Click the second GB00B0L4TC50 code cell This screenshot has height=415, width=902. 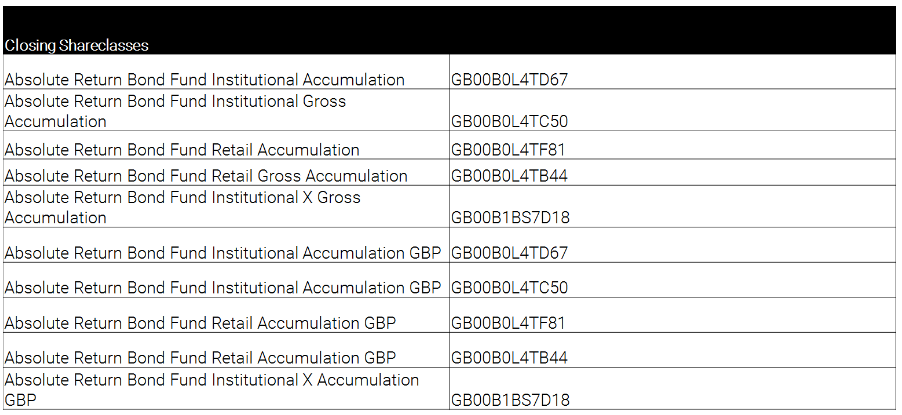[x=672, y=280]
